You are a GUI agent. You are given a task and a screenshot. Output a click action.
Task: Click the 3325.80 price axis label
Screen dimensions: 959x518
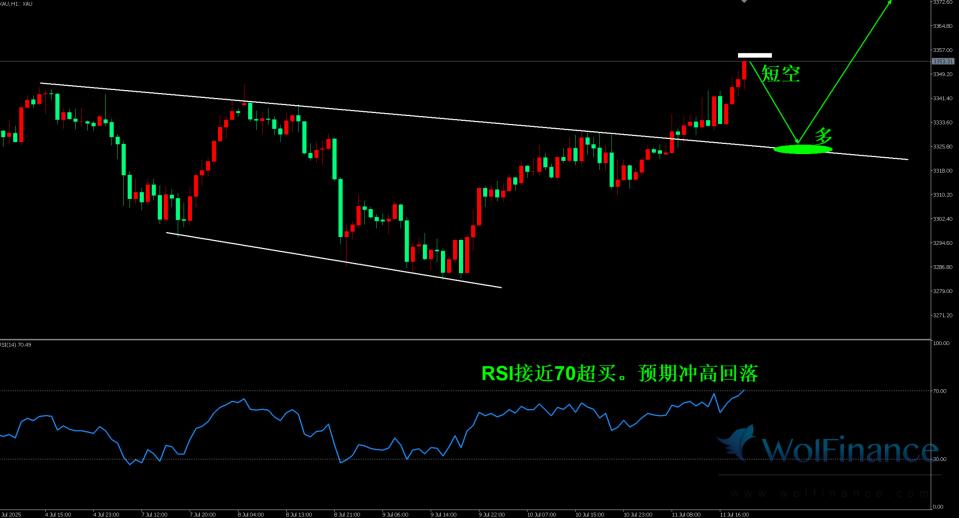(944, 147)
